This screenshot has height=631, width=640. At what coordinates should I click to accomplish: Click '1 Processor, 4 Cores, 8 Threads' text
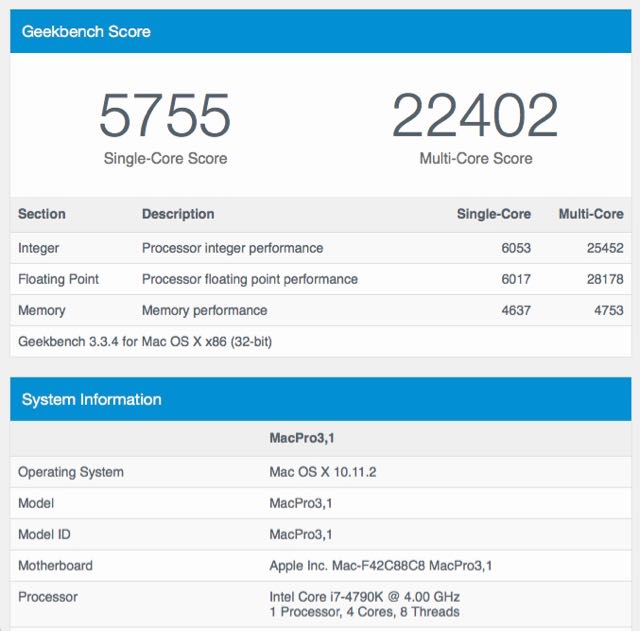tap(364, 612)
